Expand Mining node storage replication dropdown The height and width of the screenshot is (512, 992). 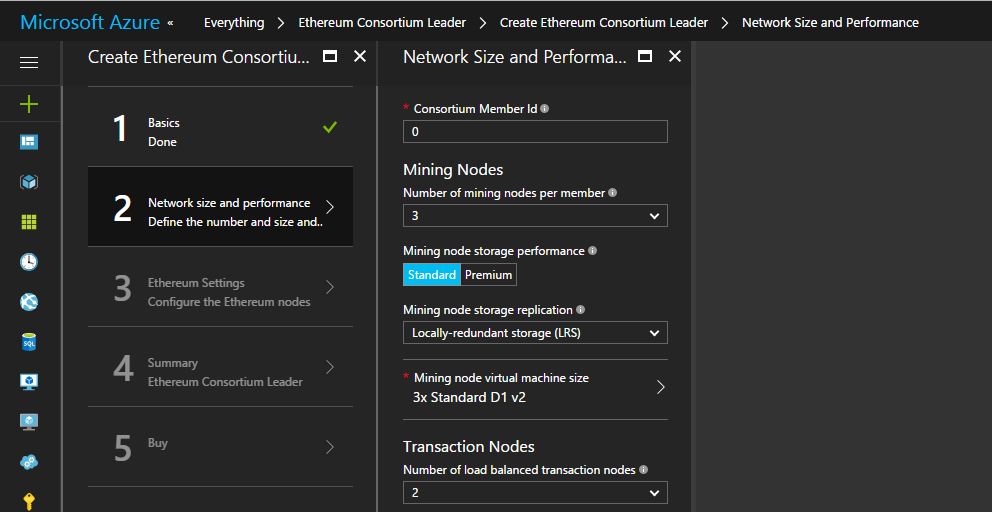[x=535, y=333]
